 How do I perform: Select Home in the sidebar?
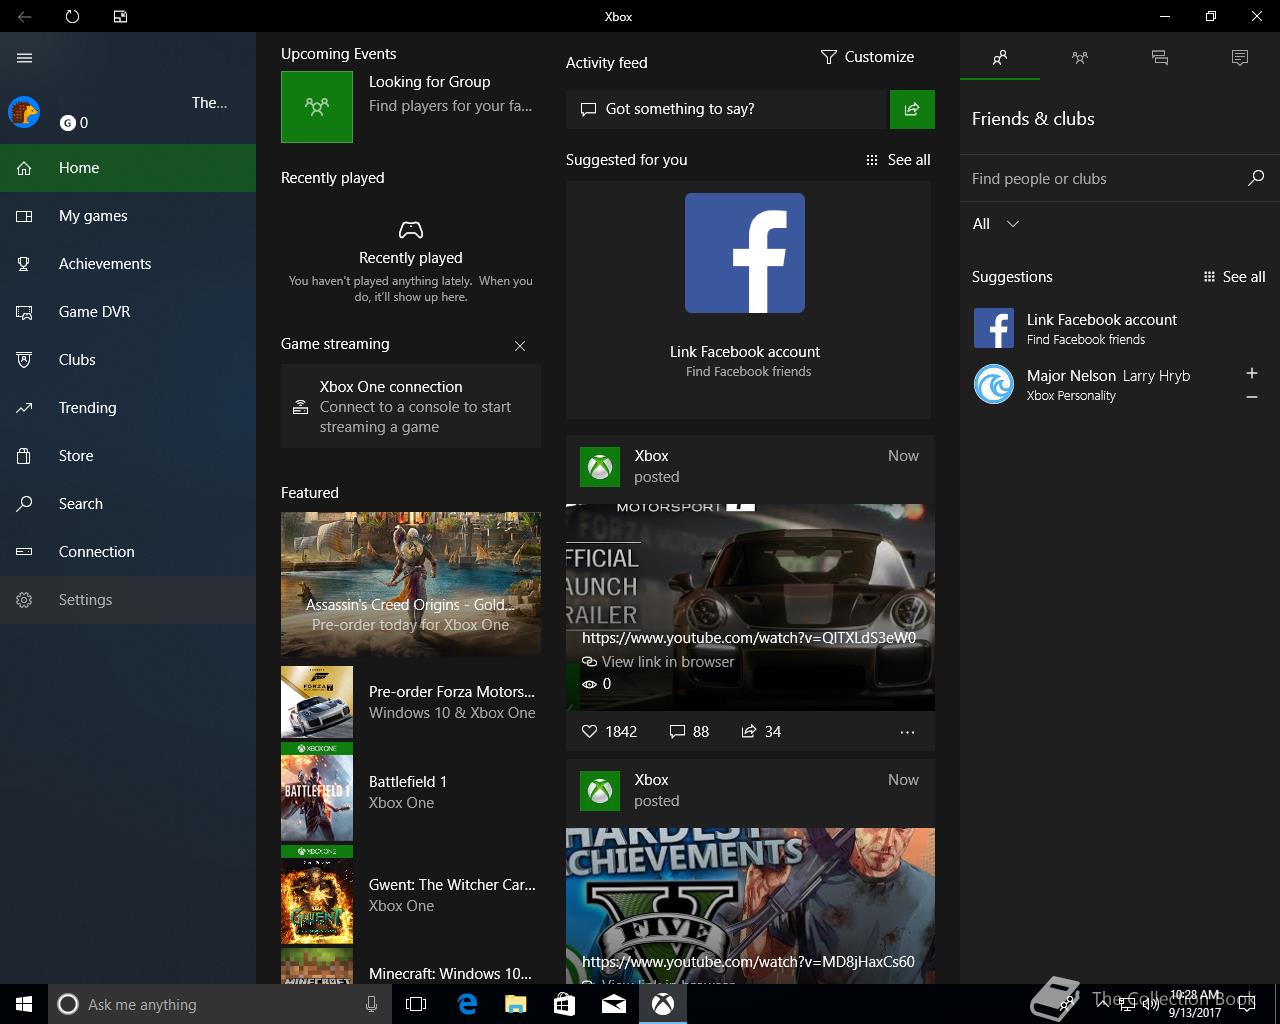coord(128,168)
